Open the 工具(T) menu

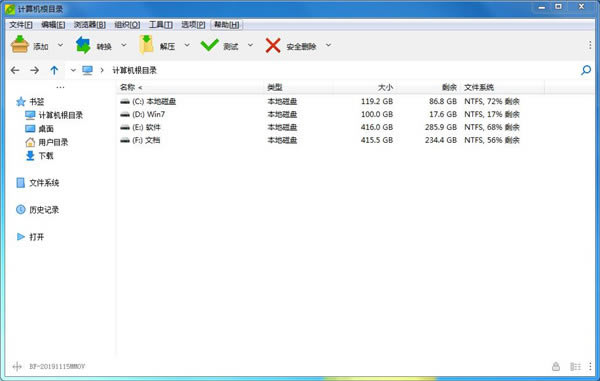160,25
